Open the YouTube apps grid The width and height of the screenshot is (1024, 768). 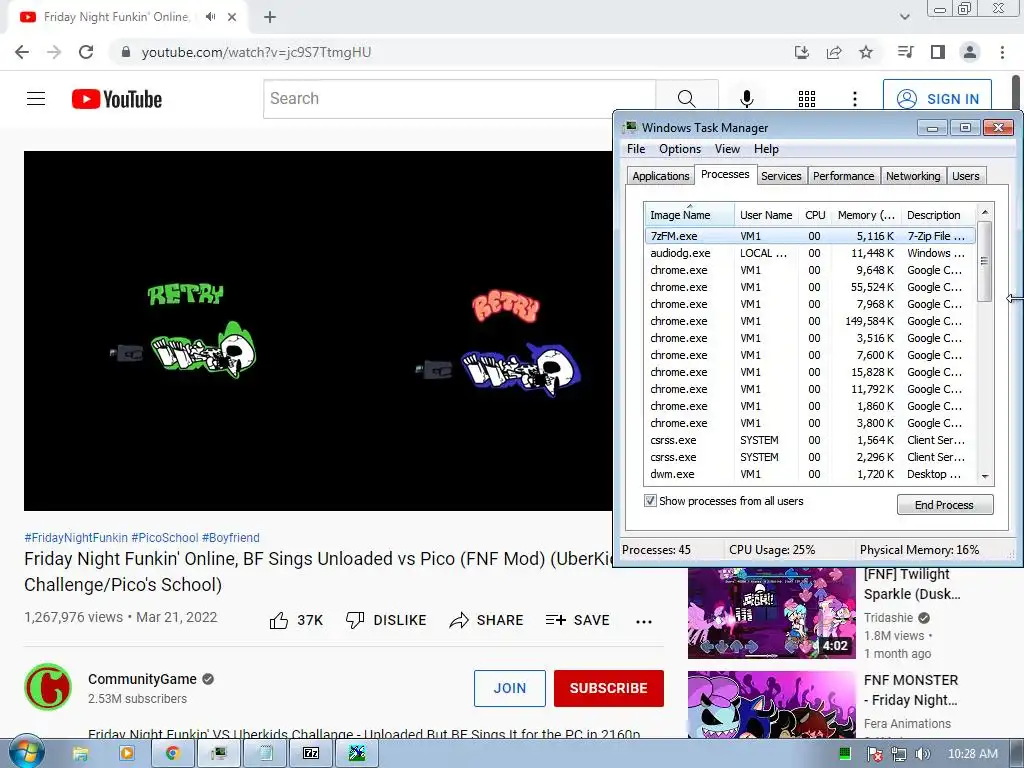807,99
